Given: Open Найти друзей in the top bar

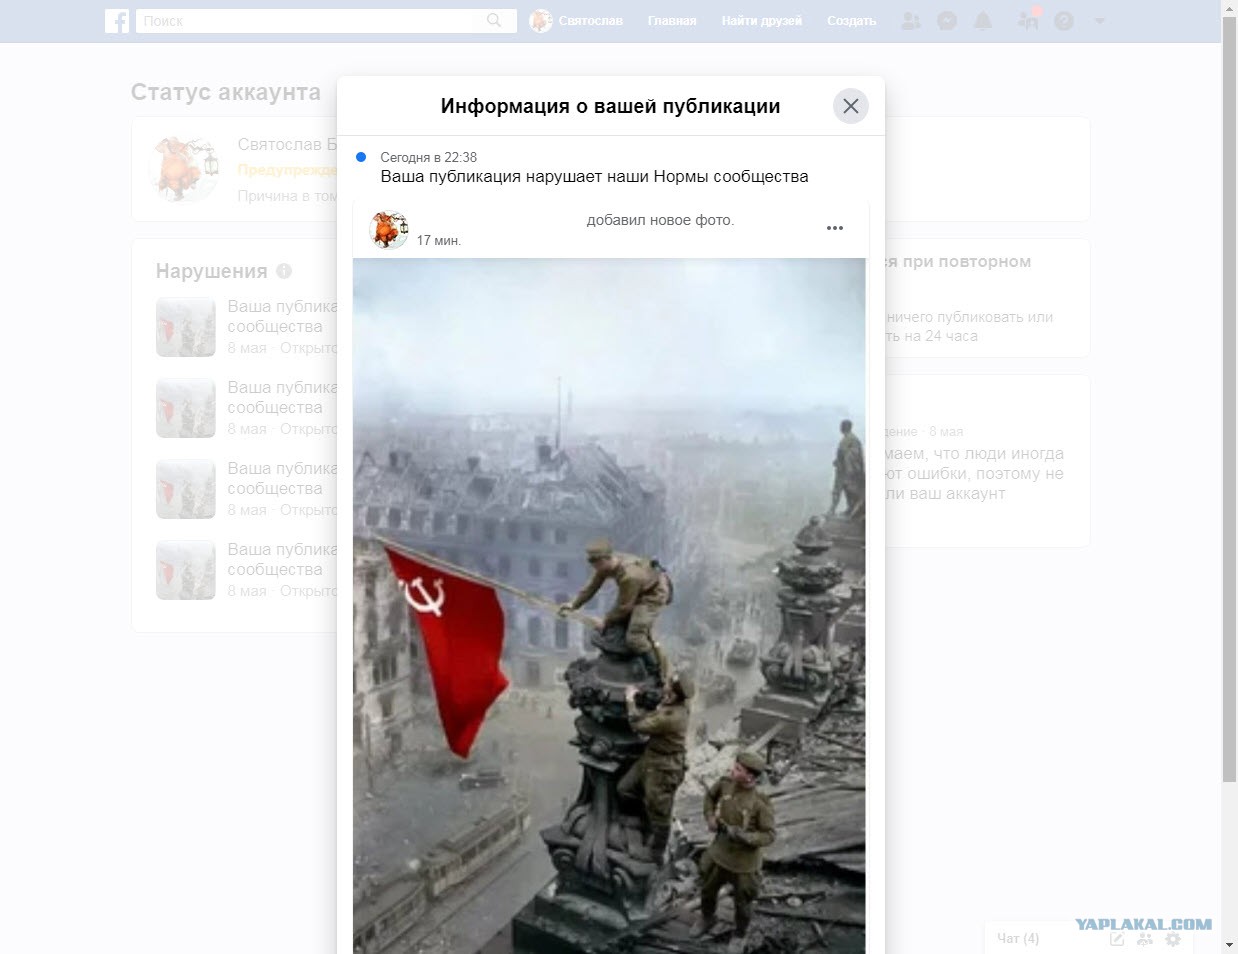Looking at the screenshot, I should click(762, 20).
